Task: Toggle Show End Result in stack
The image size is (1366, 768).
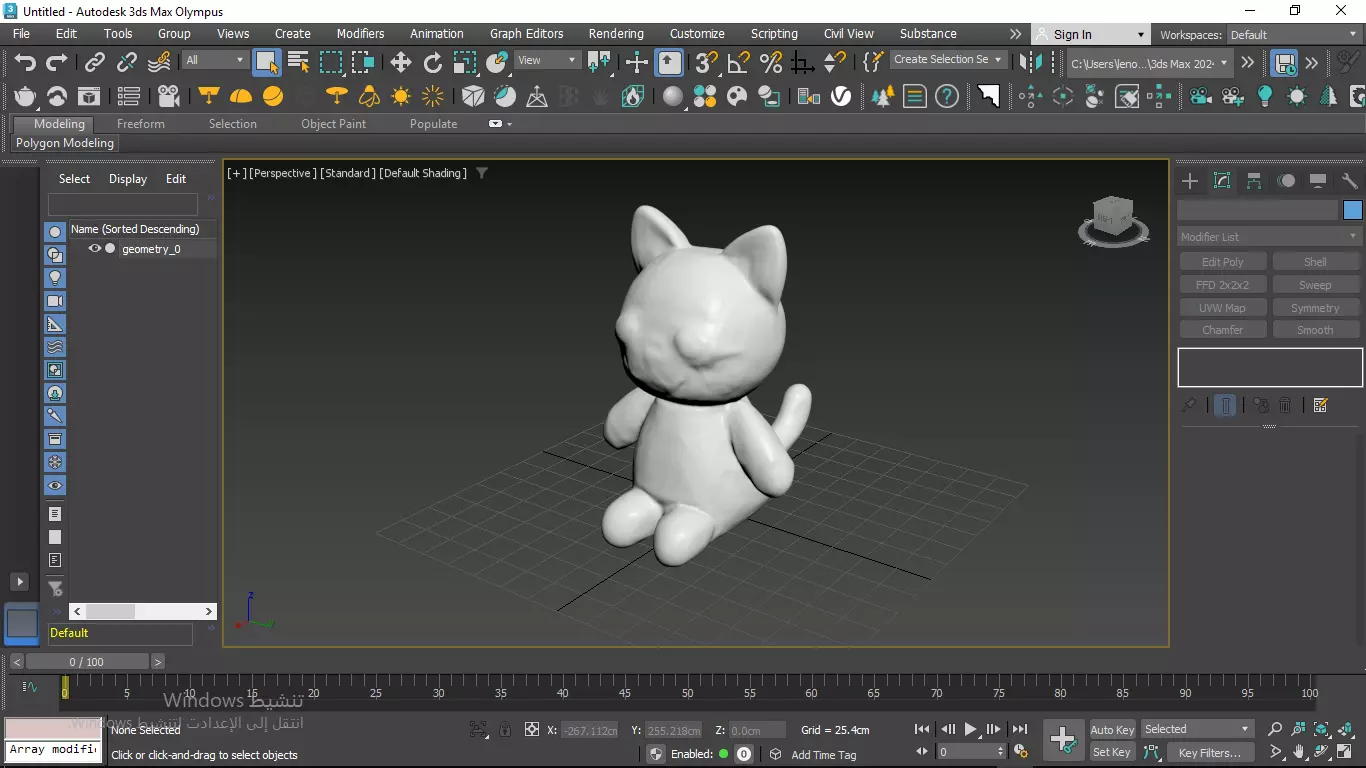Action: (x=1225, y=405)
